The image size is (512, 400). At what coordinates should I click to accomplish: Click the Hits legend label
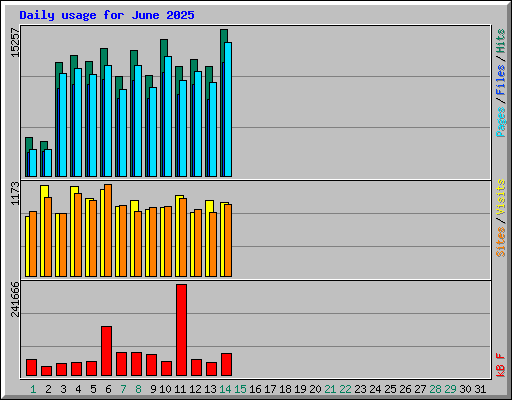[501, 41]
